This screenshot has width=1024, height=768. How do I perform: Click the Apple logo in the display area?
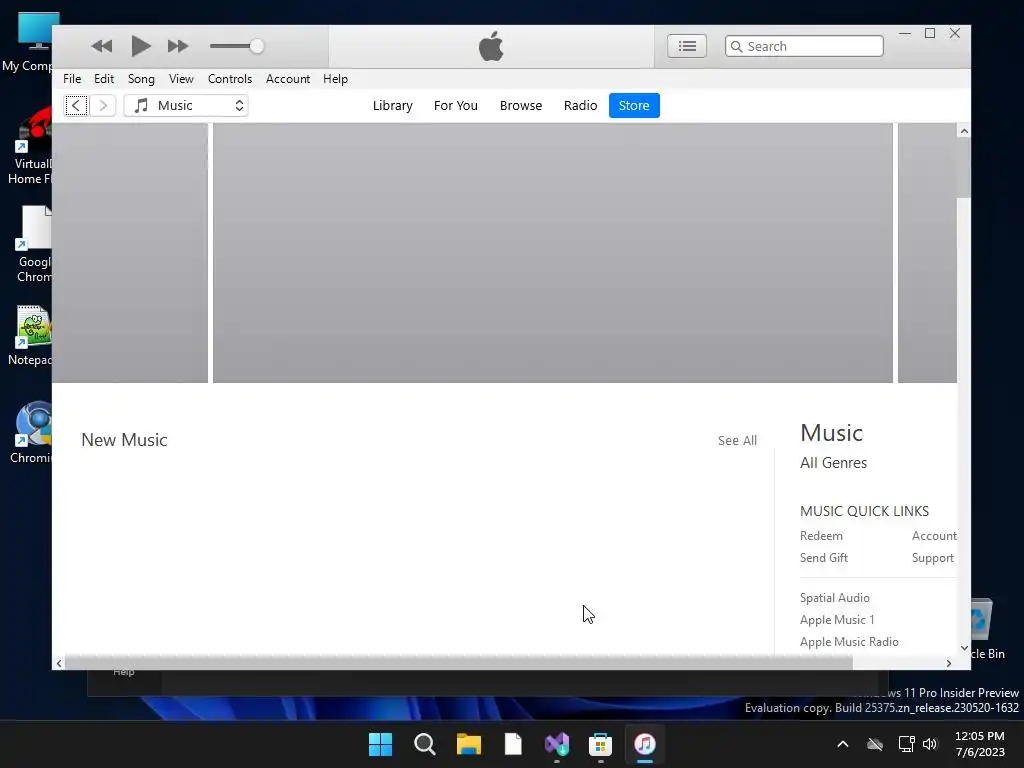tap(491, 46)
